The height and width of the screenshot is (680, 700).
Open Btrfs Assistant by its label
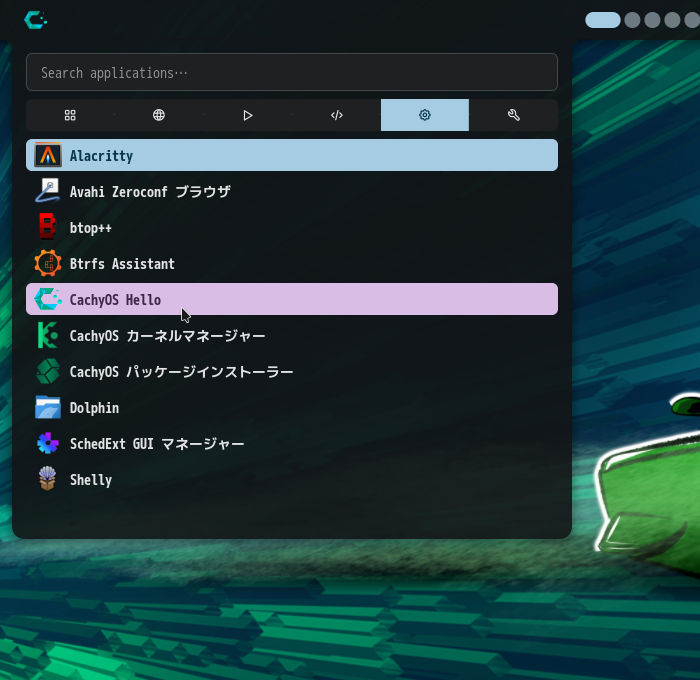pyautogui.click(x=122, y=264)
